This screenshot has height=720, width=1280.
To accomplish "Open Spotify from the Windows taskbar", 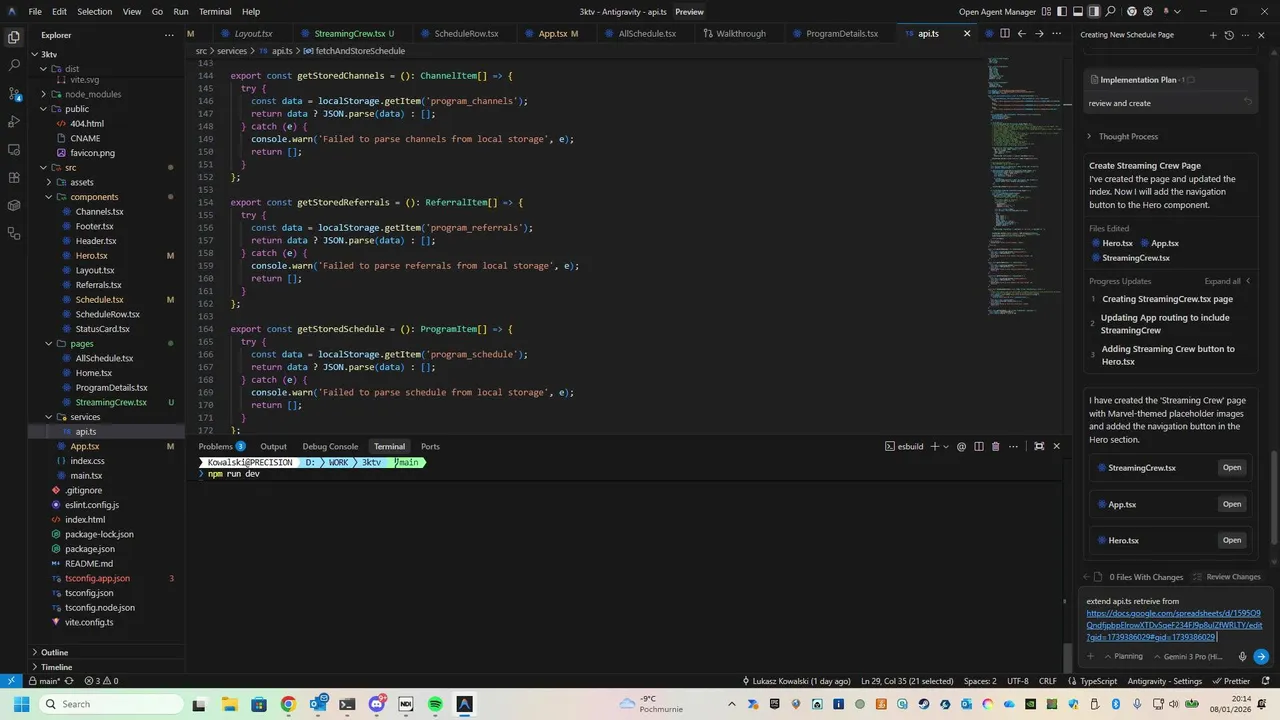I will [435, 704].
